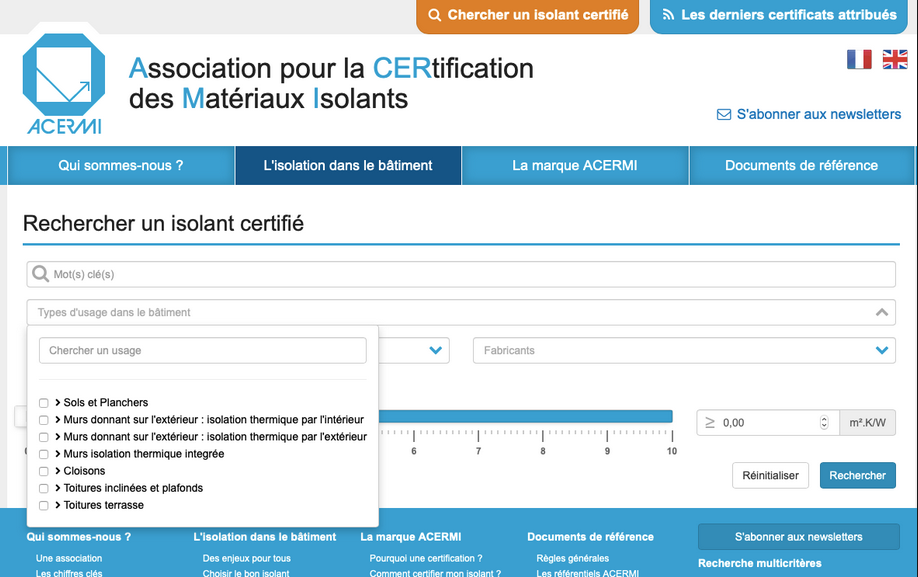Check Murs isolation thermique par l'intérieur box
The width and height of the screenshot is (918, 577).
coord(44,420)
